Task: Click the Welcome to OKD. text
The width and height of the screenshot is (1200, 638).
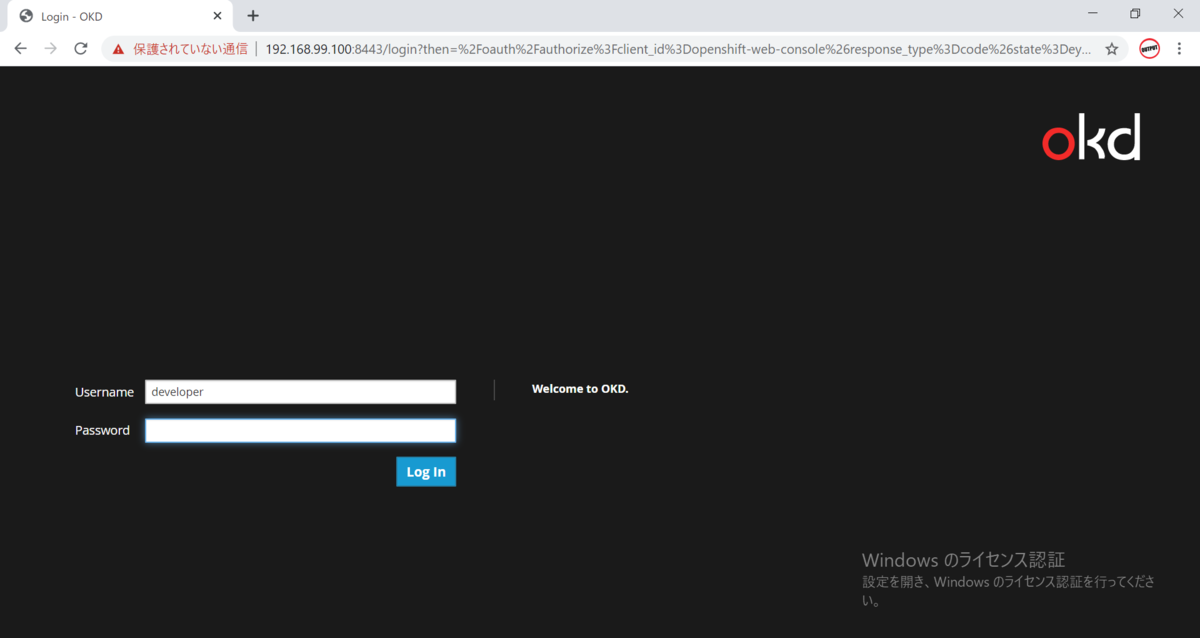Action: pyautogui.click(x=580, y=389)
